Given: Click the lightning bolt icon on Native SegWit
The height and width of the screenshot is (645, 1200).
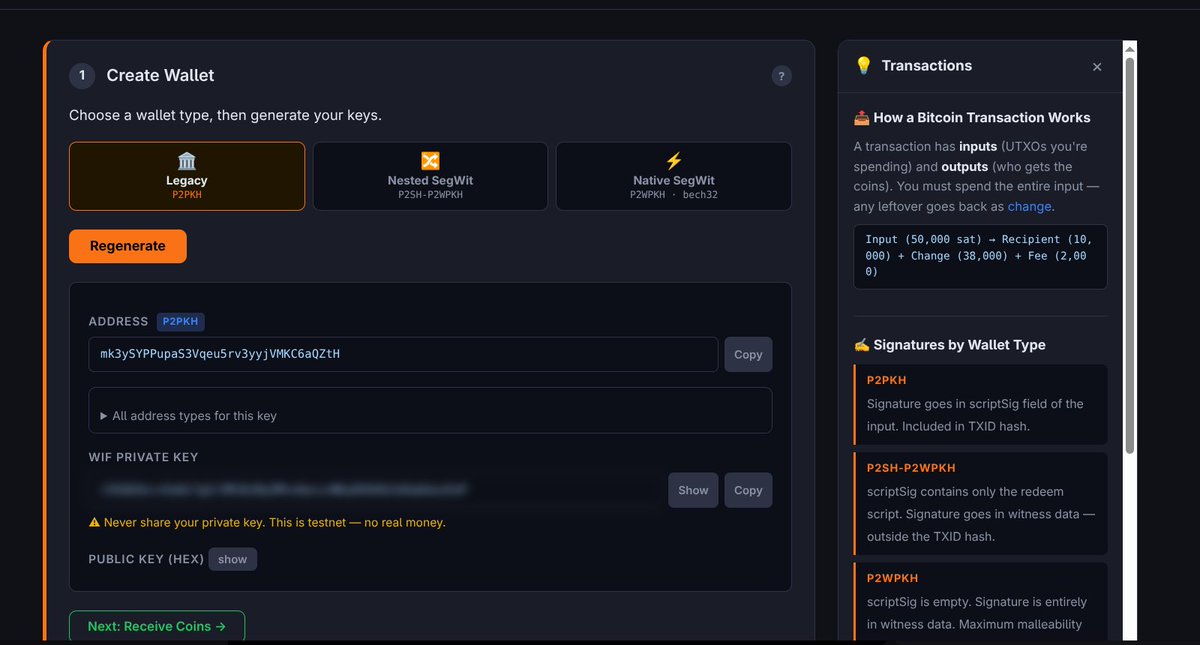Looking at the screenshot, I should (x=673, y=161).
